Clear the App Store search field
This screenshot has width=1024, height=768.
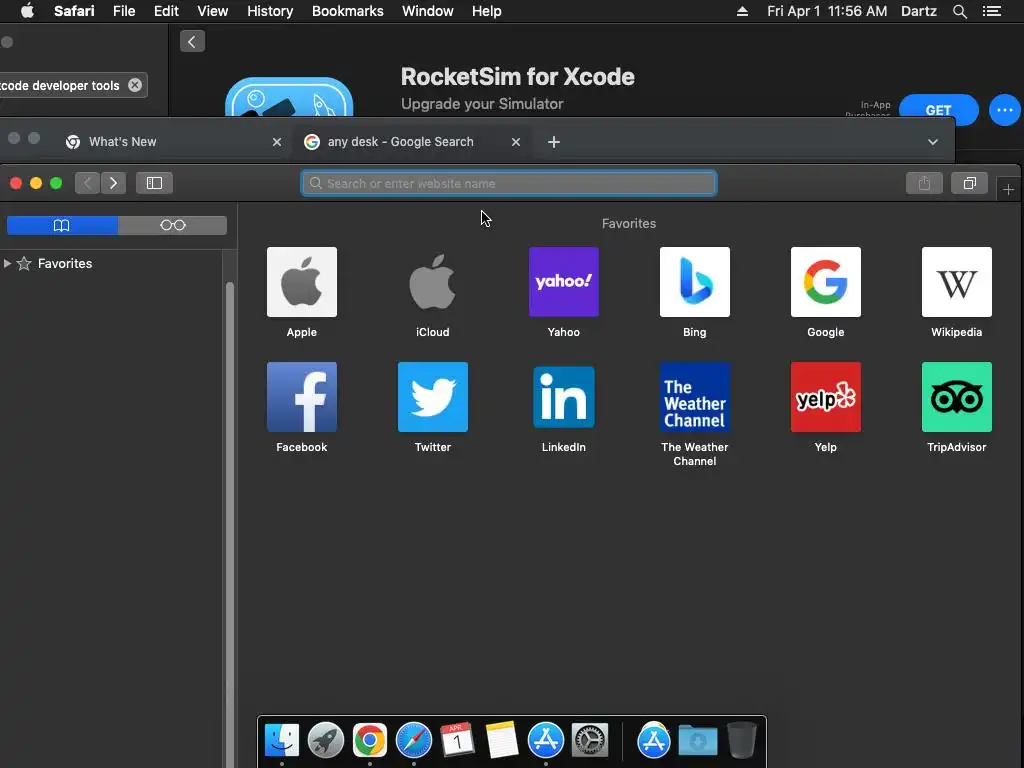point(135,85)
